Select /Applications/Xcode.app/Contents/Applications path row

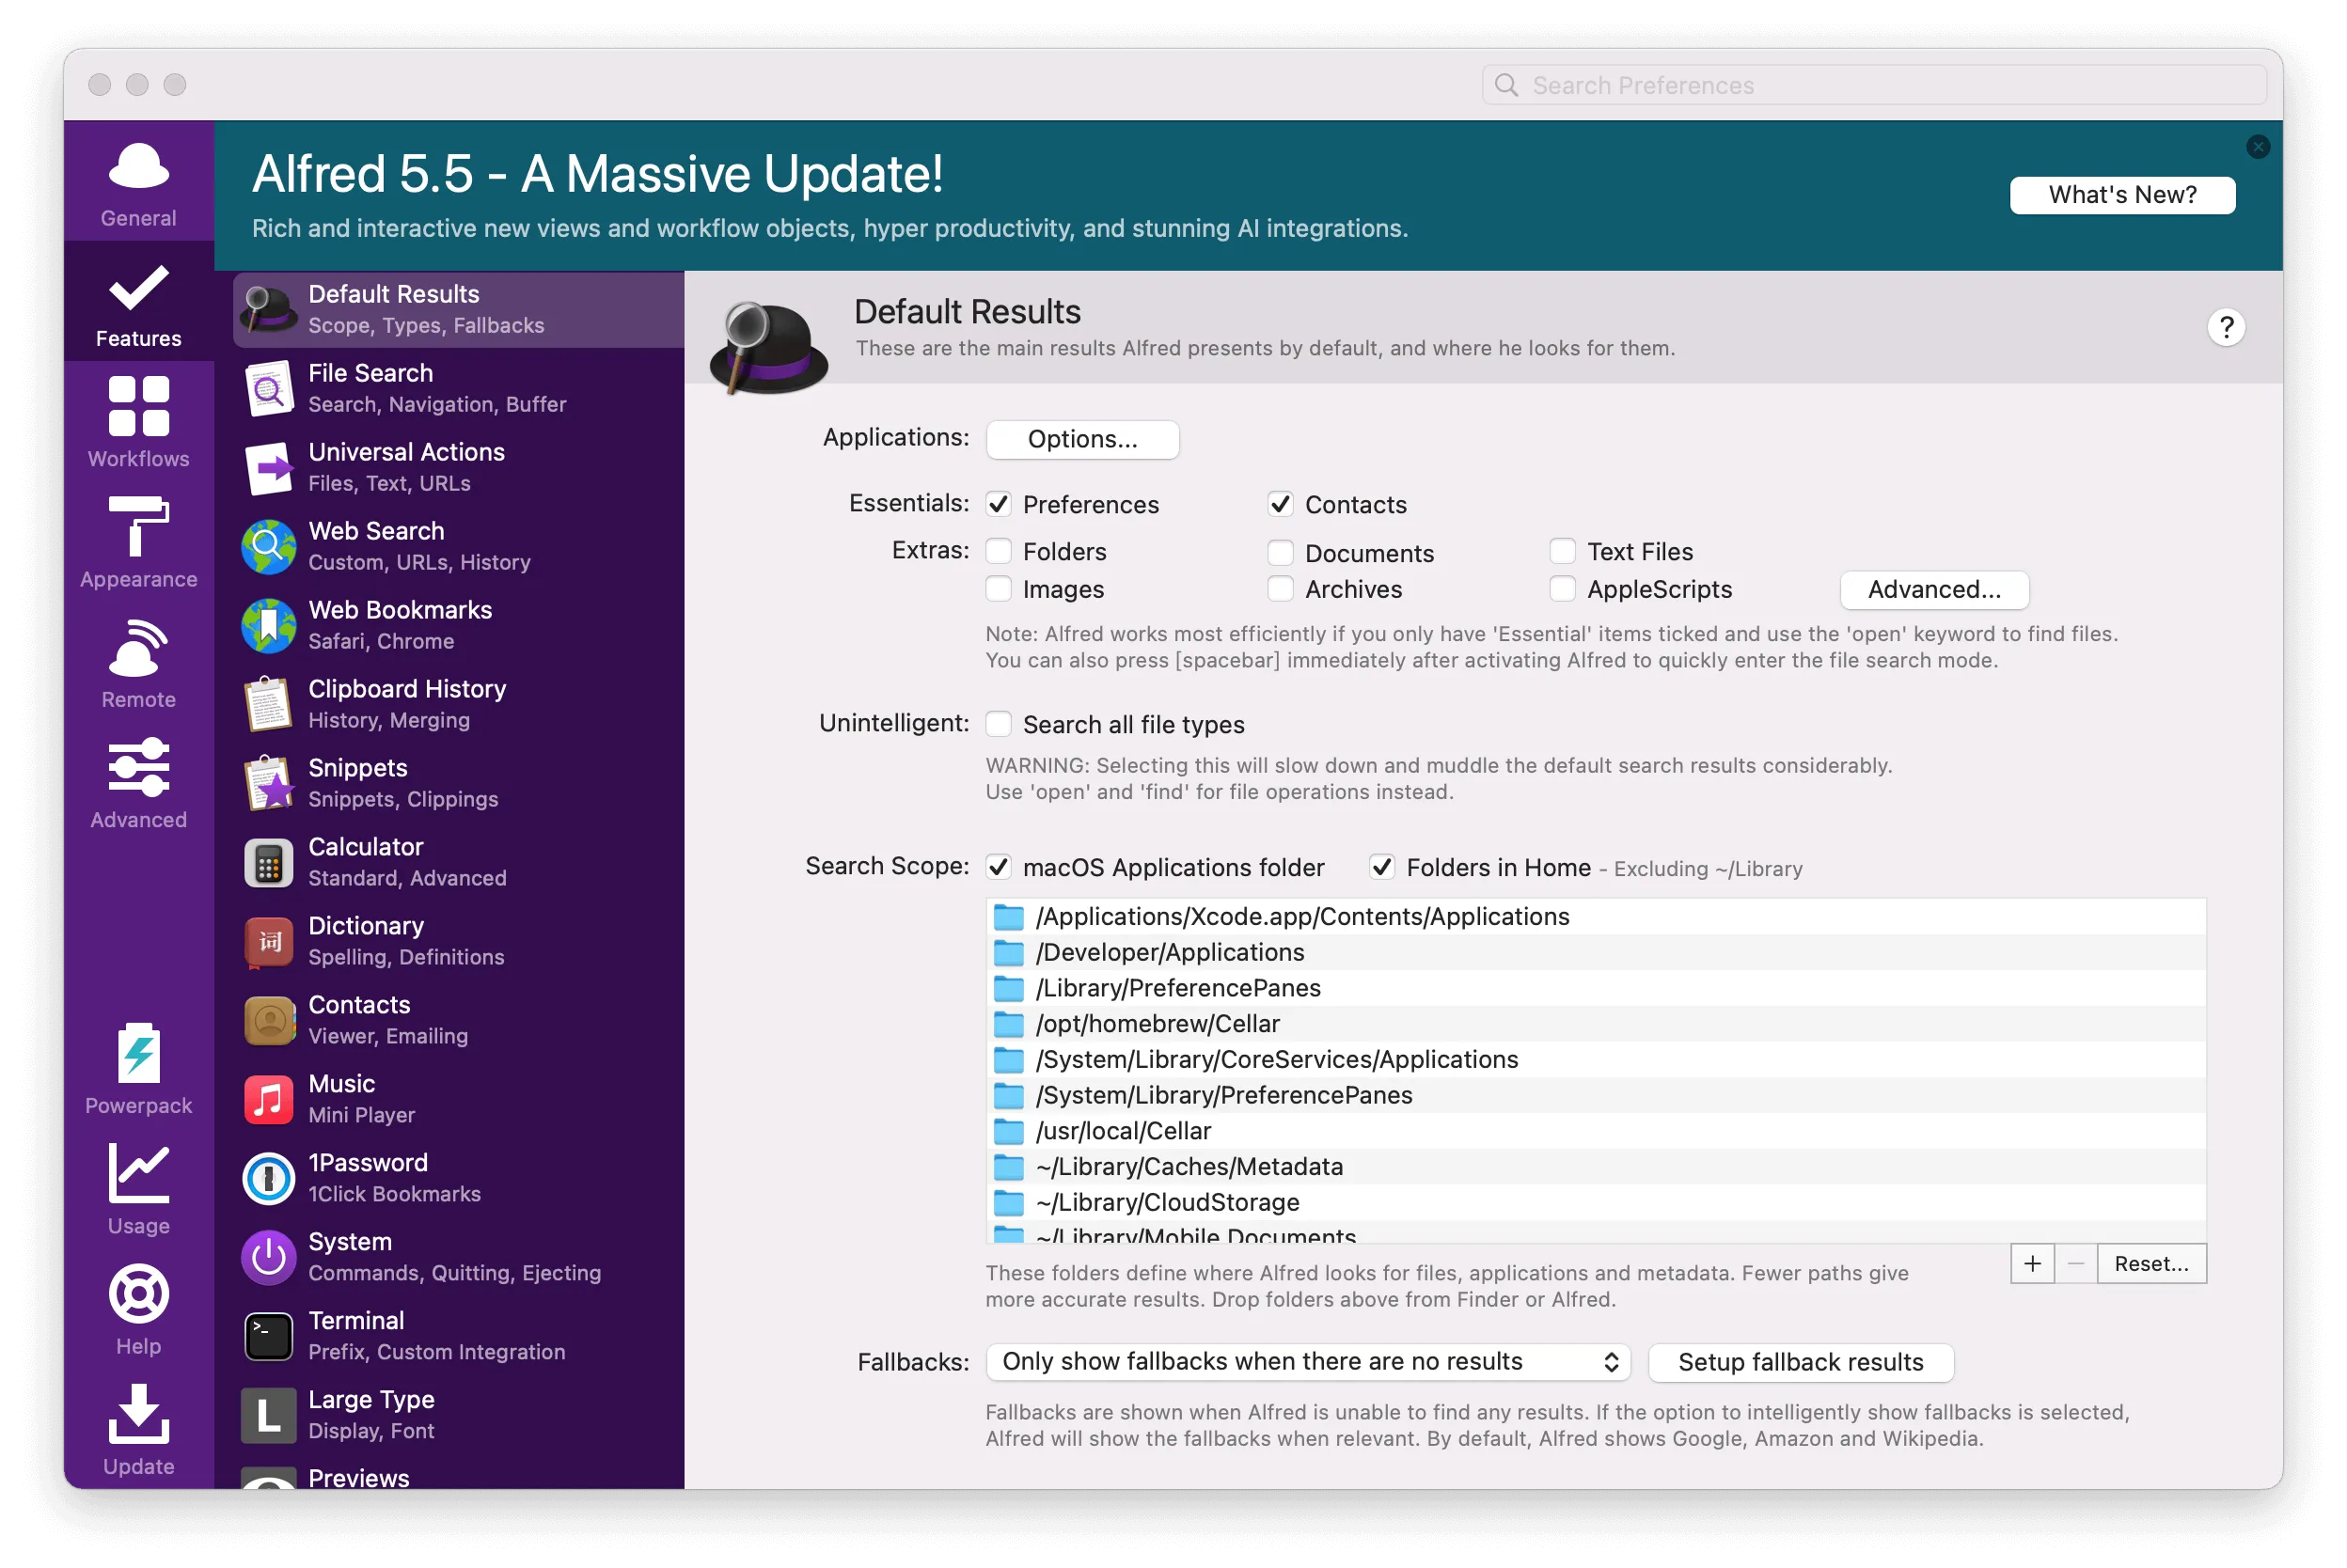[x=1595, y=916]
